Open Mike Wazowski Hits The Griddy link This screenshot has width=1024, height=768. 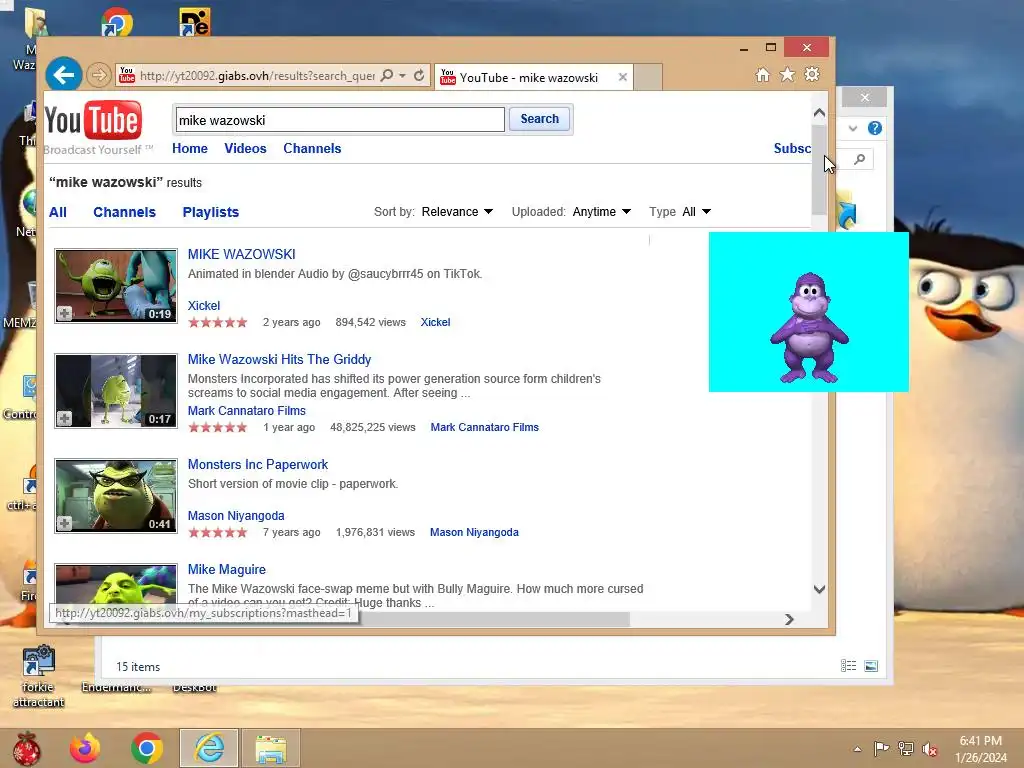tap(279, 359)
